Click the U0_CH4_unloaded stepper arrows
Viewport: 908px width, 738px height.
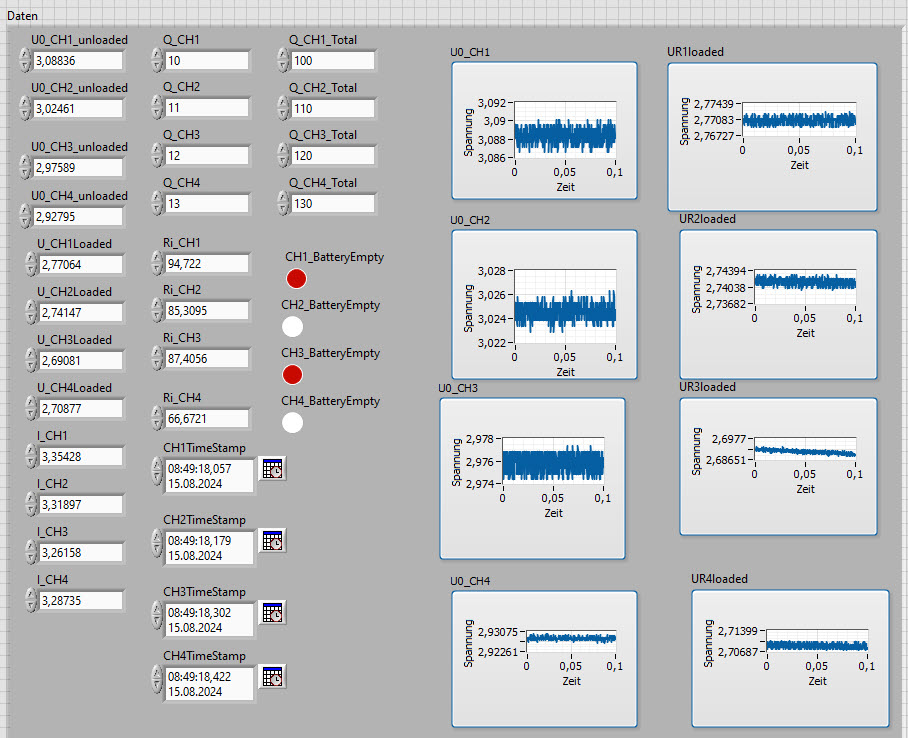point(25,216)
